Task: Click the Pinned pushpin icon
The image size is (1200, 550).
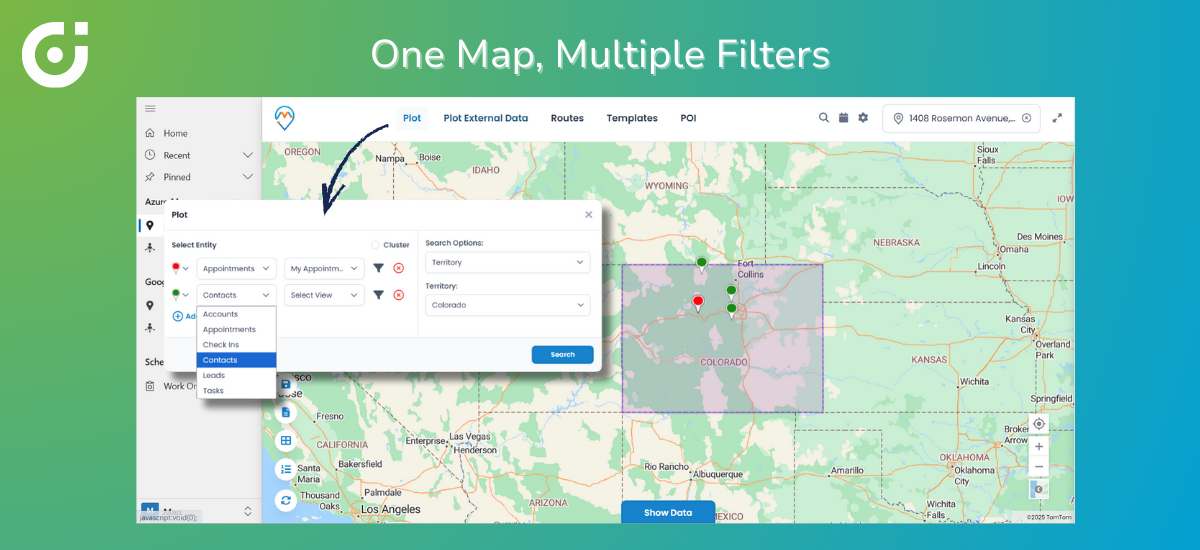Action: pos(150,177)
